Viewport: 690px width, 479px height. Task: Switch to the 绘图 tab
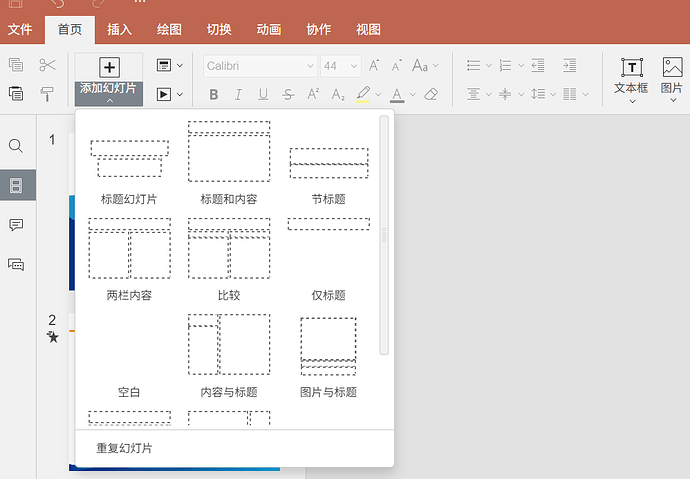pos(169,29)
